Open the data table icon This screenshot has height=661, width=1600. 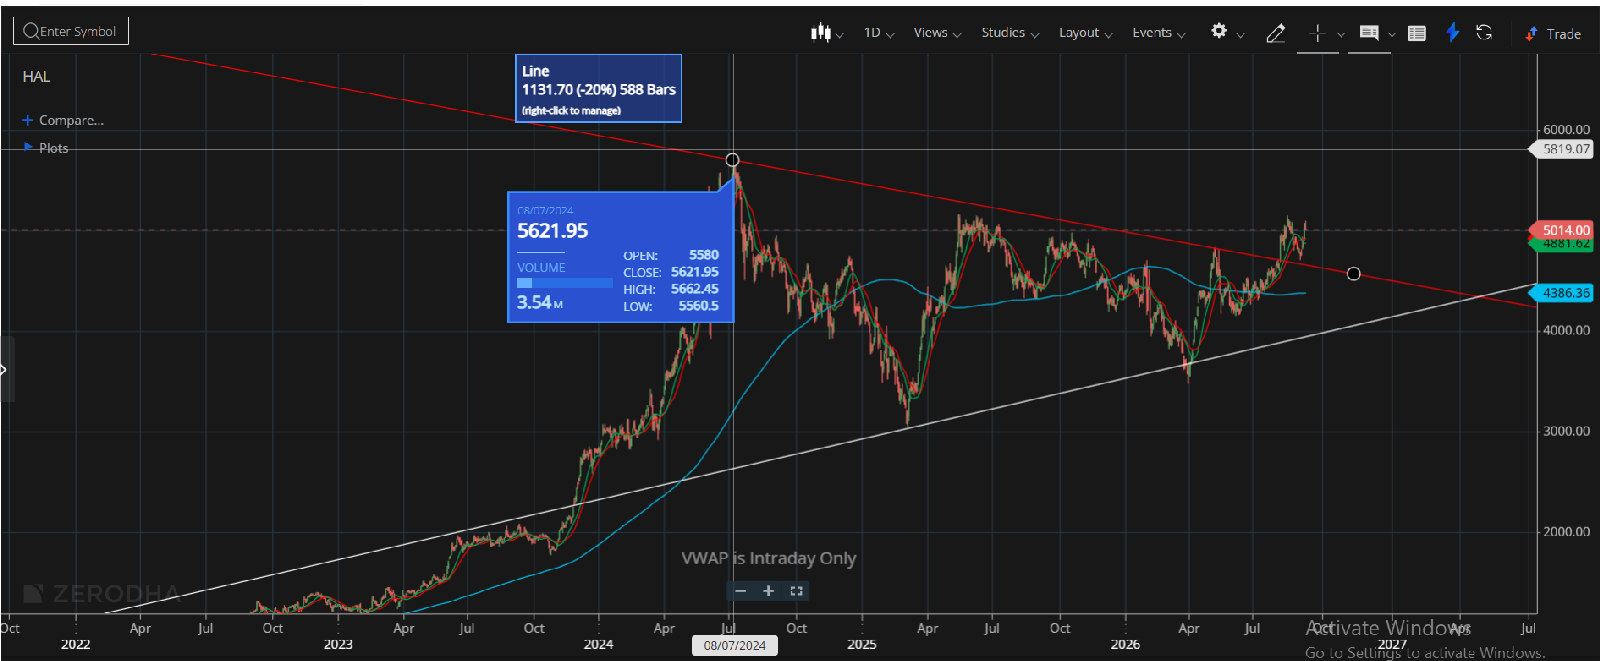1417,33
